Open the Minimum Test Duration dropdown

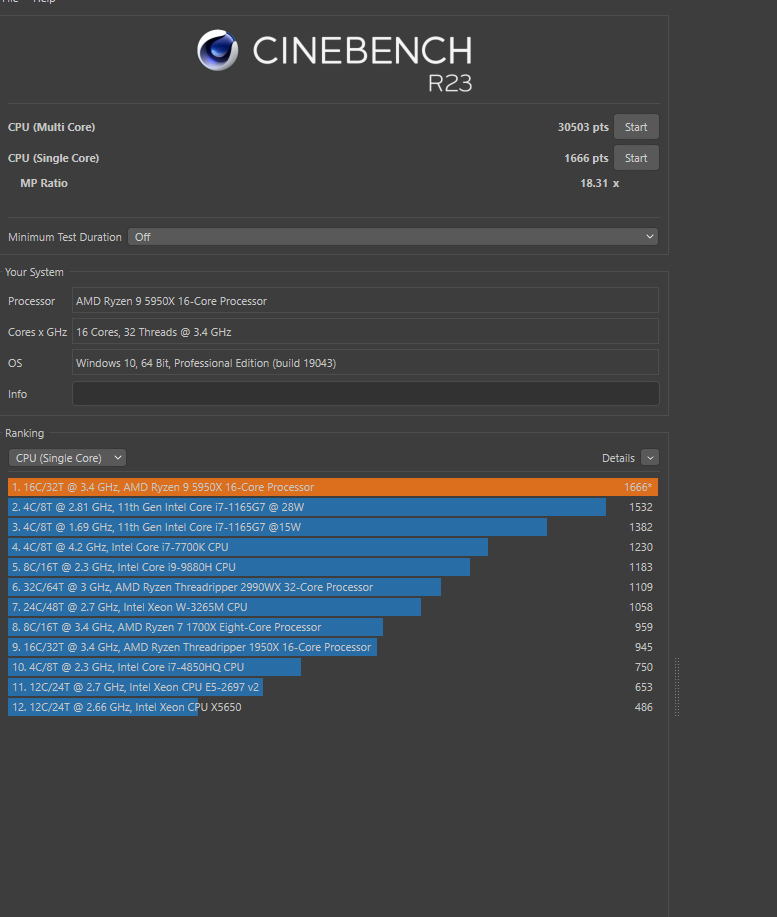pos(393,237)
